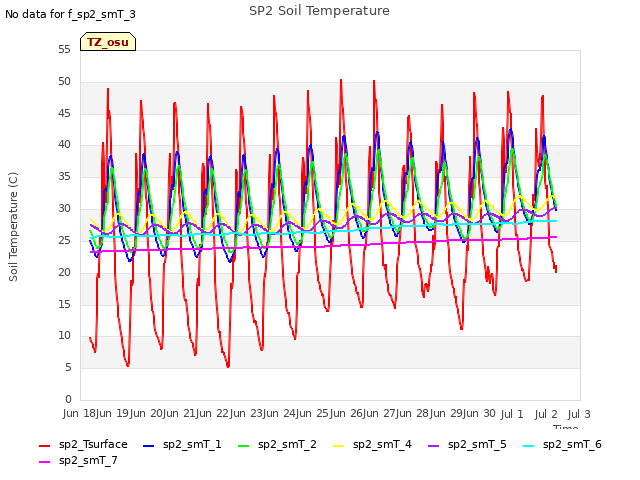This screenshot has height=480, width=640.
Task: Click the cyan sp2_smT_6 legend swatch
Action: click(529, 446)
